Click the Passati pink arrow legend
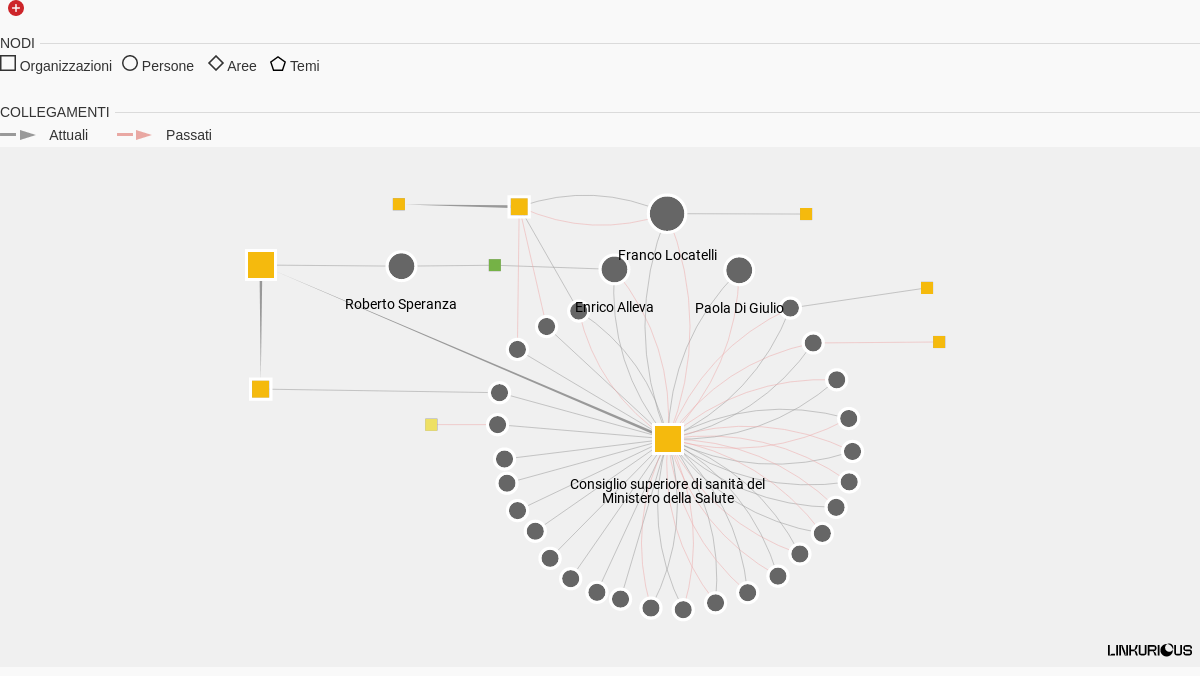The width and height of the screenshot is (1200, 676). [135, 134]
